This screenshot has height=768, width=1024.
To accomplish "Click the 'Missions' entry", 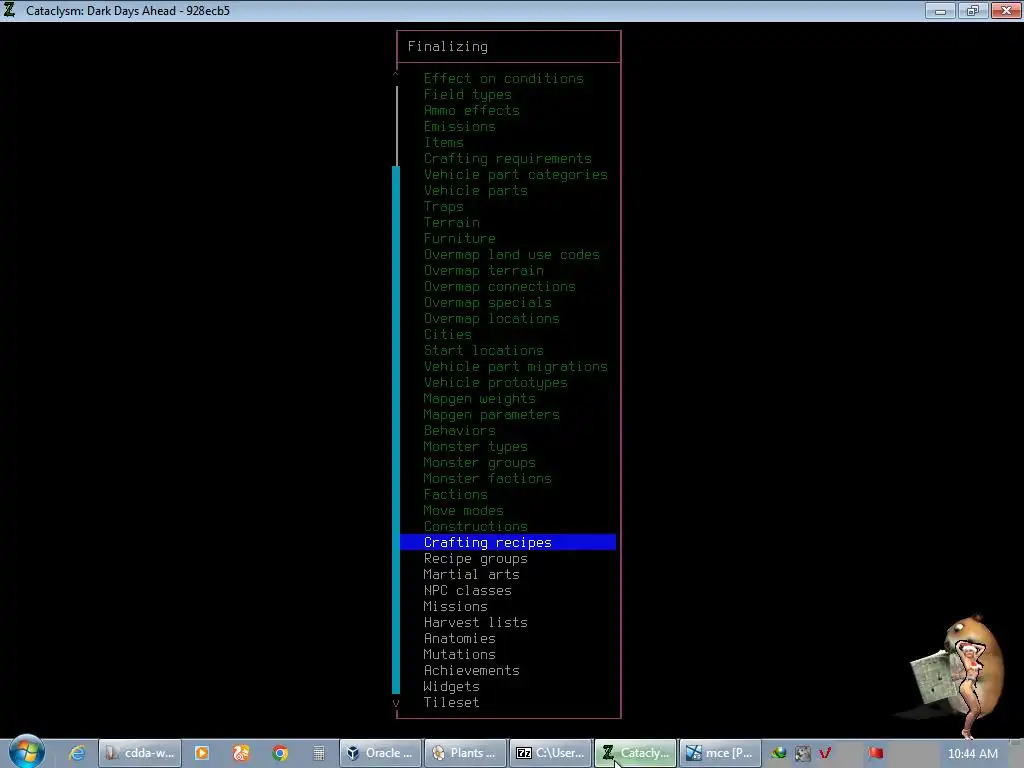I will 455,607.
